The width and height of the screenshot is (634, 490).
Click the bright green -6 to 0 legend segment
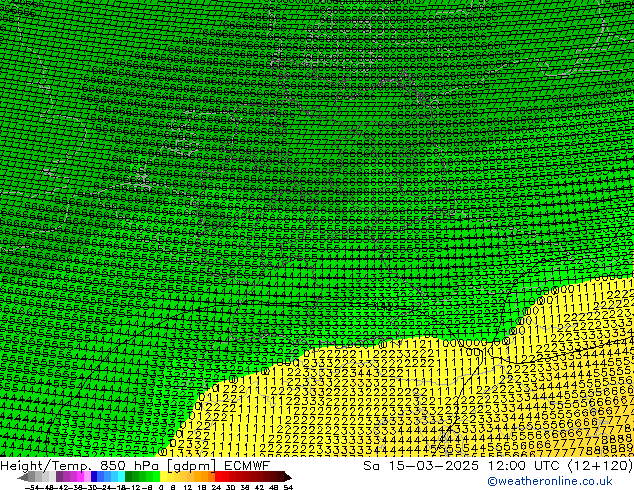[156, 476]
